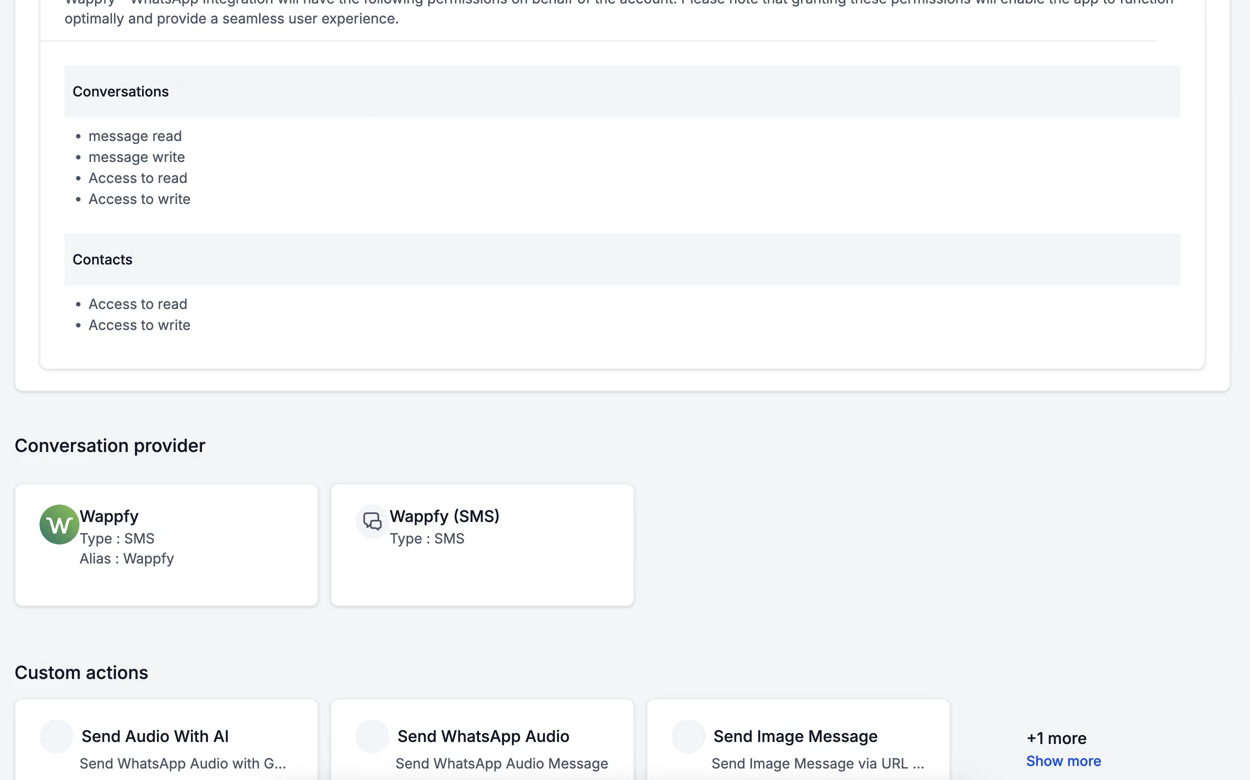Click the 'message write' permission item
Viewport: 1250px width, 780px height.
[x=136, y=157]
